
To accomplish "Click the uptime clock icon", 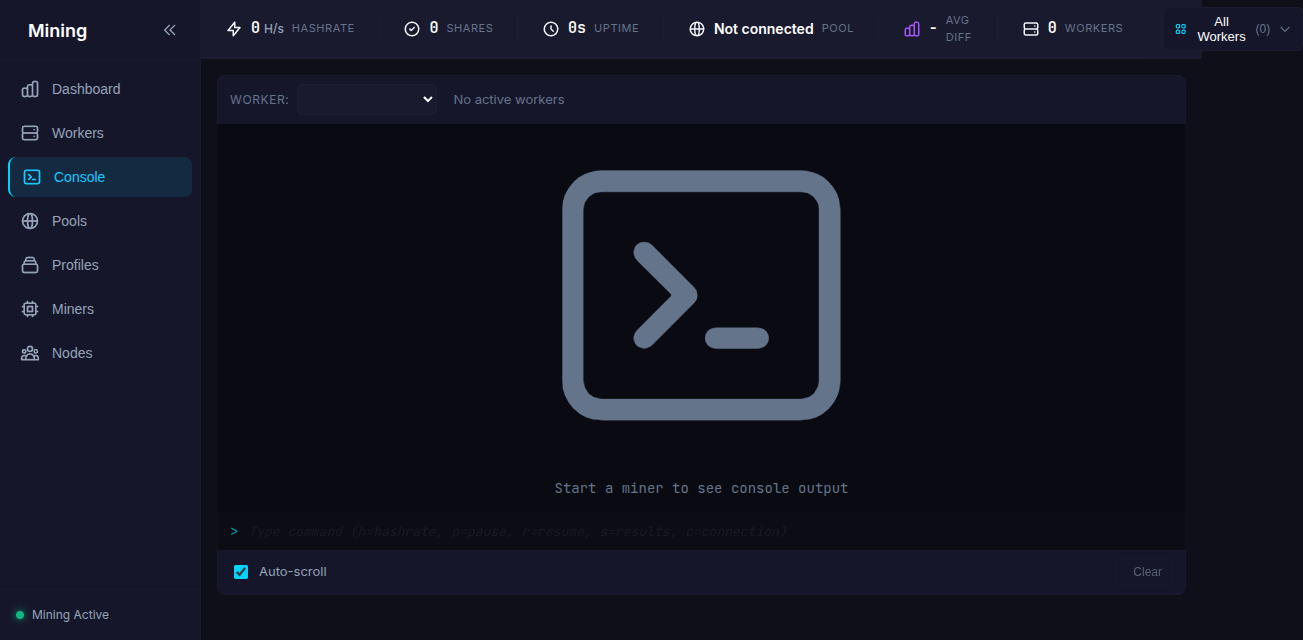I will coord(551,29).
